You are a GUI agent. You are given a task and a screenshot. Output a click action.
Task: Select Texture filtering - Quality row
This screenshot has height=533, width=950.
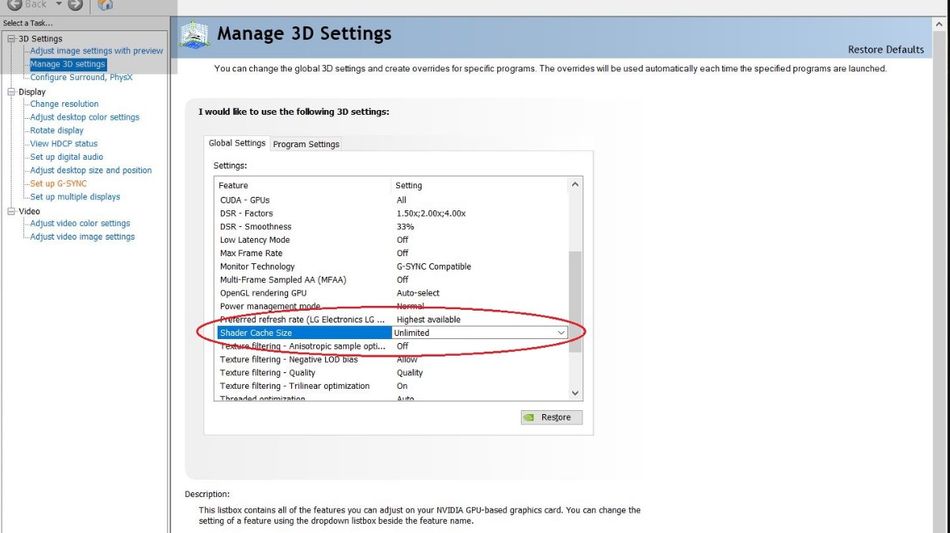[x=392, y=372]
